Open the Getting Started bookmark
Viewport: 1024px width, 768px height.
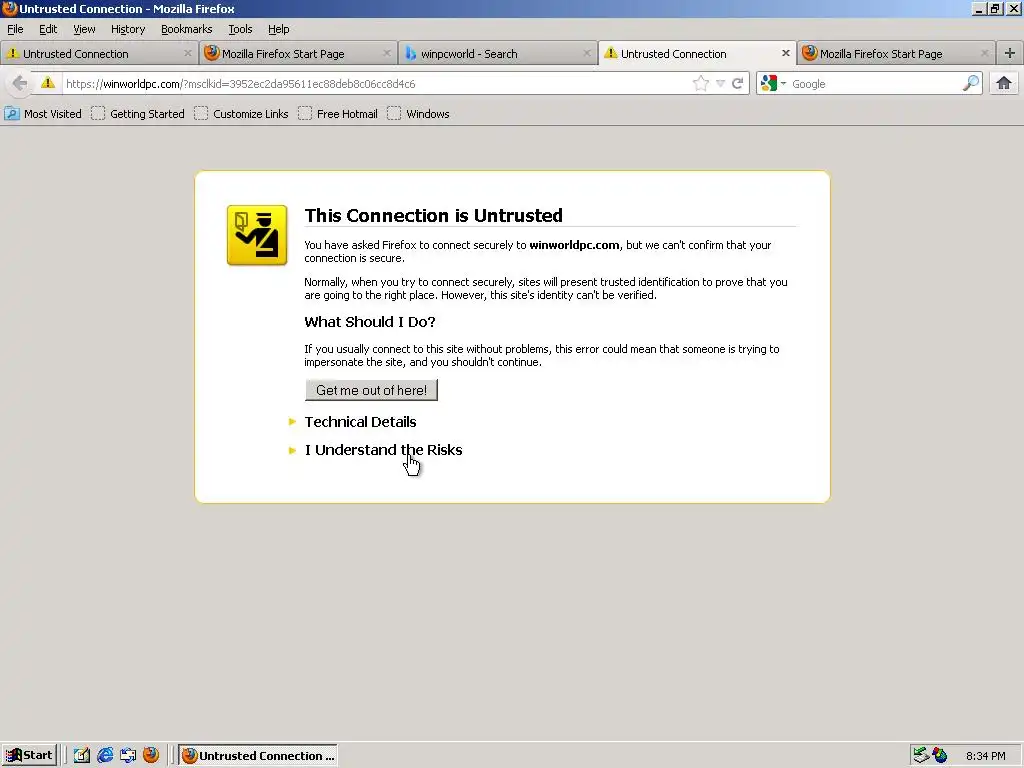(138, 114)
